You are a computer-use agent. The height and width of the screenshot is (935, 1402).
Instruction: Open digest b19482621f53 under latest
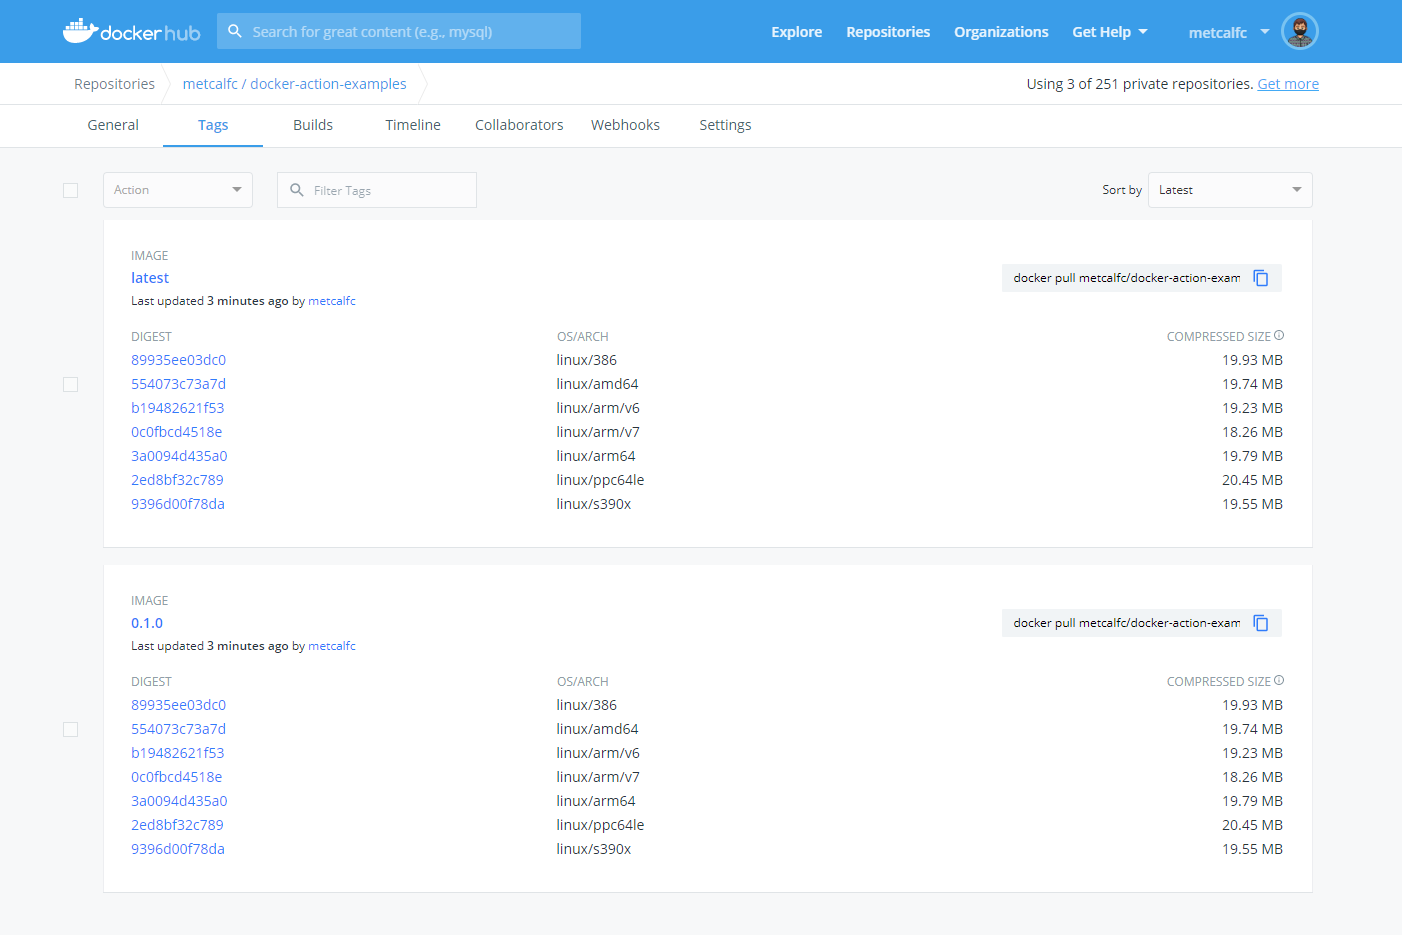pyautogui.click(x=177, y=408)
